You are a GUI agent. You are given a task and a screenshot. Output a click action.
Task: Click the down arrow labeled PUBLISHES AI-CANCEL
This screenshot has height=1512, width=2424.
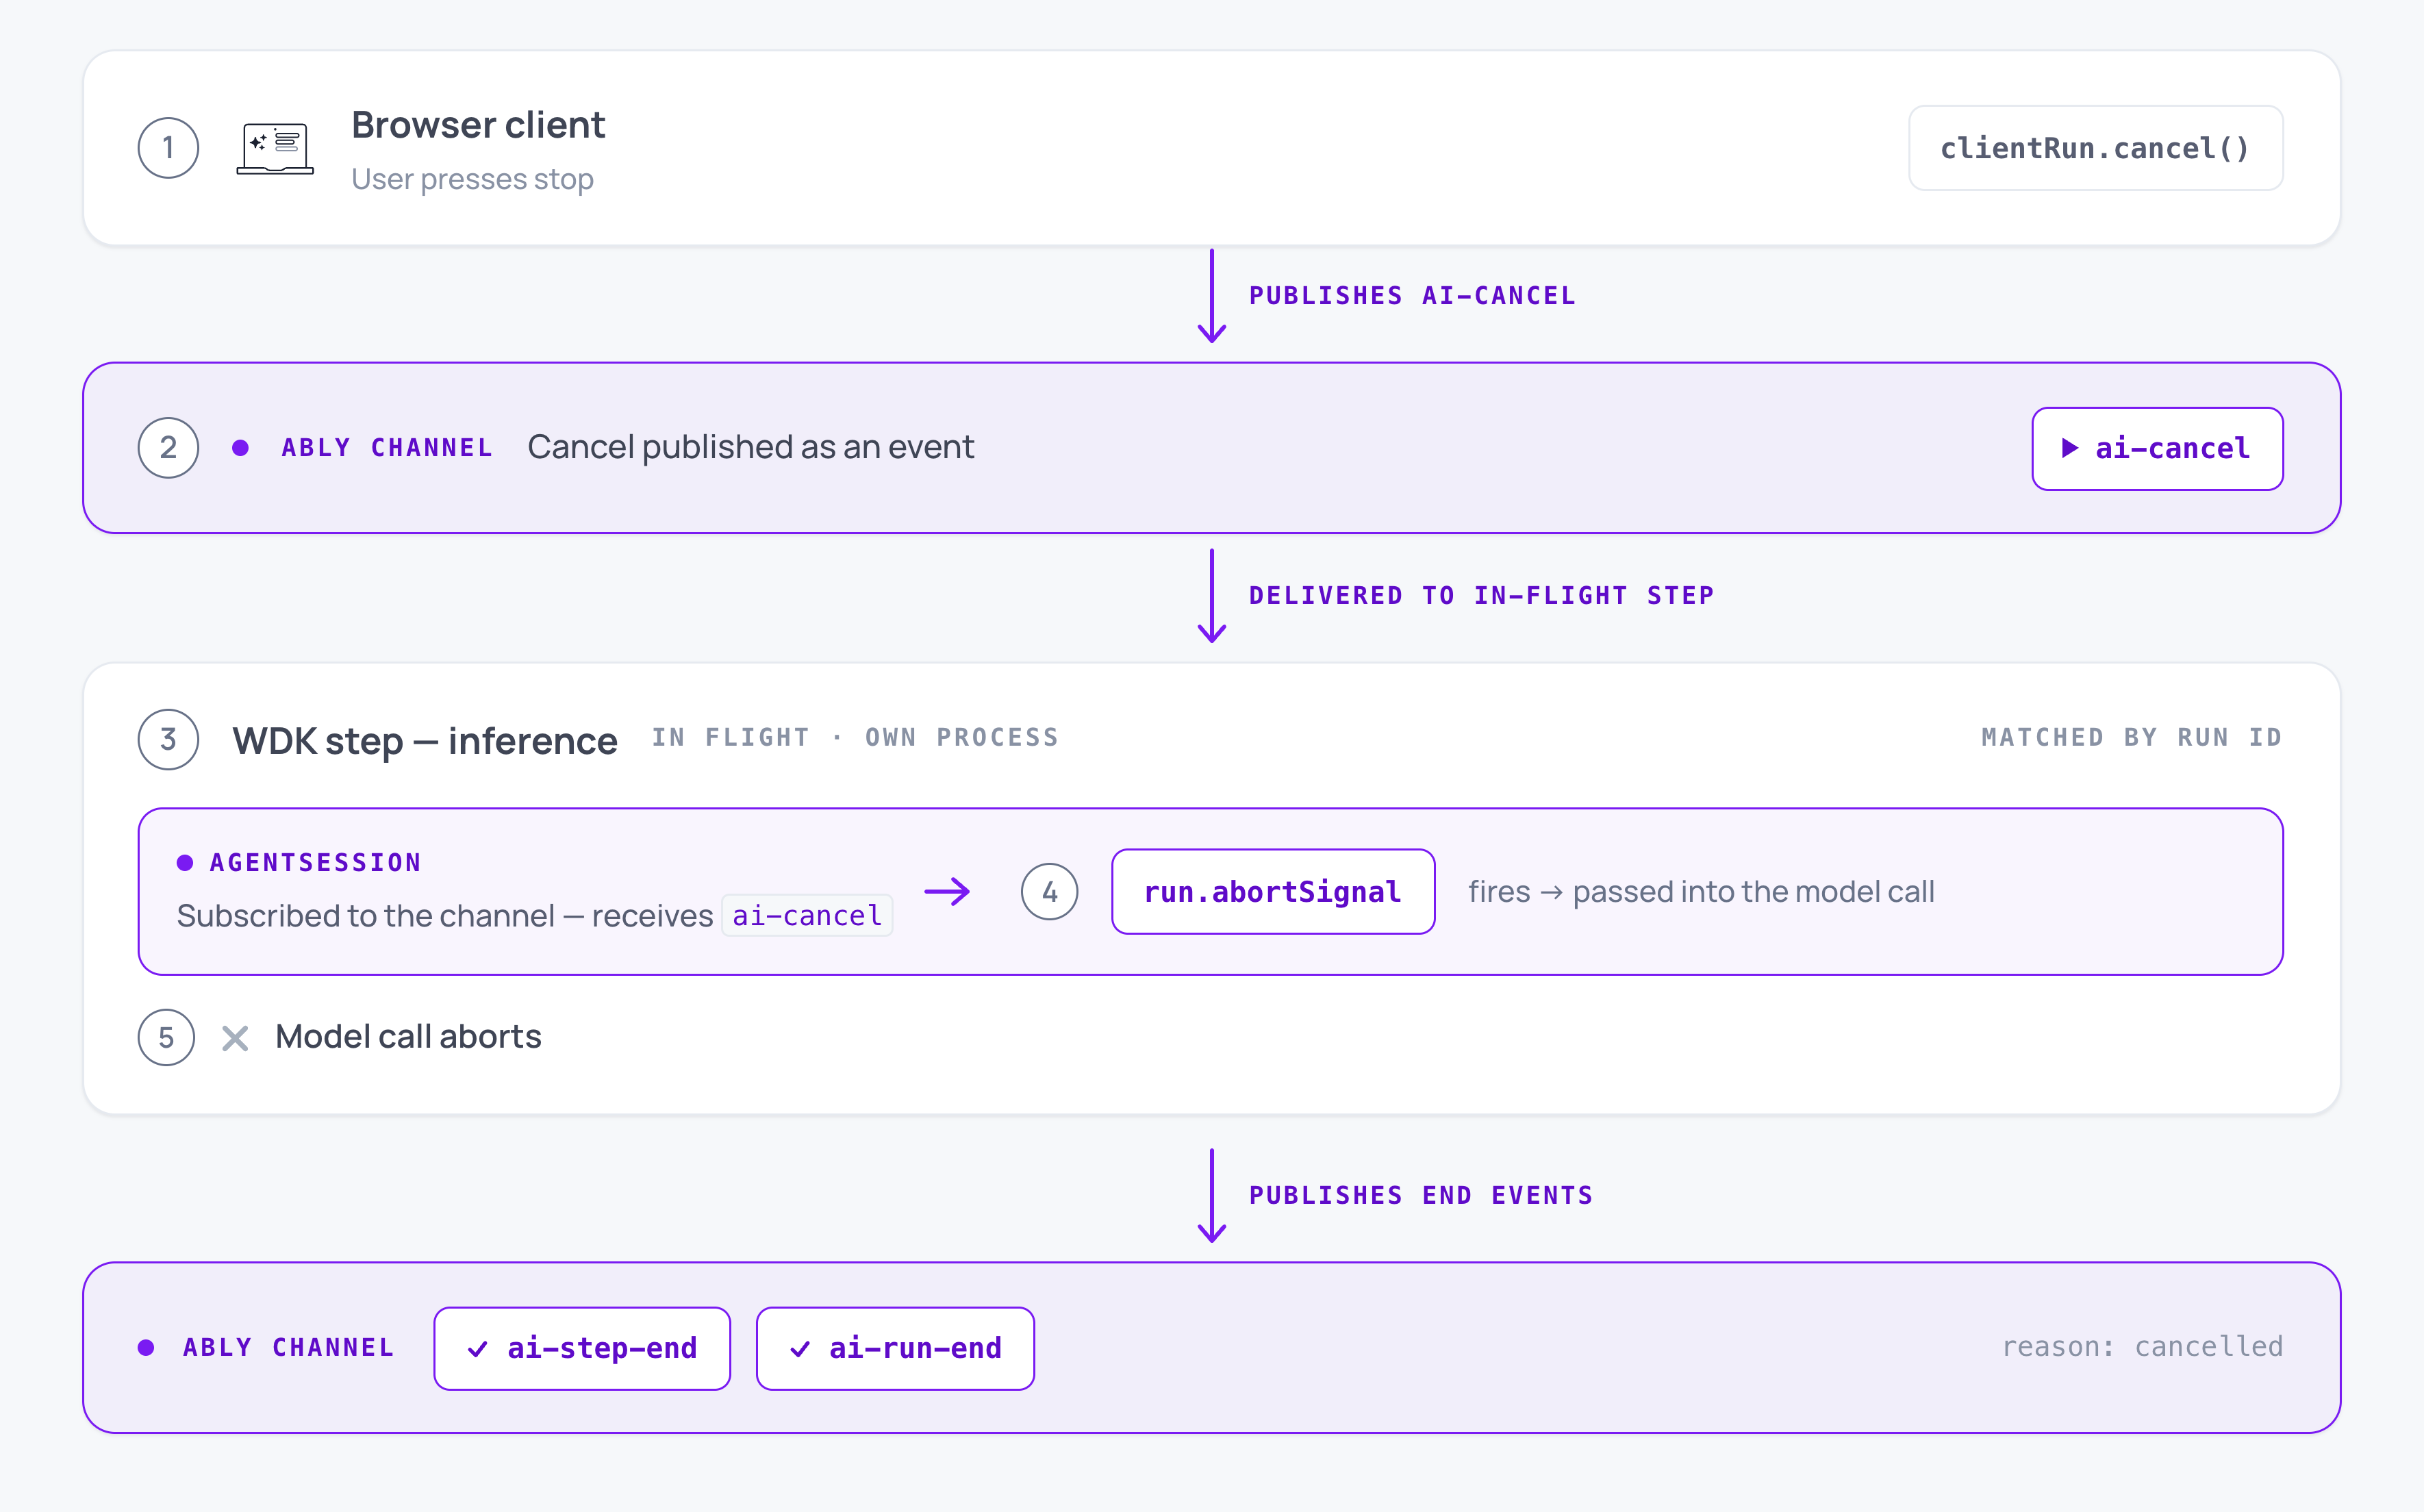click(x=1212, y=296)
